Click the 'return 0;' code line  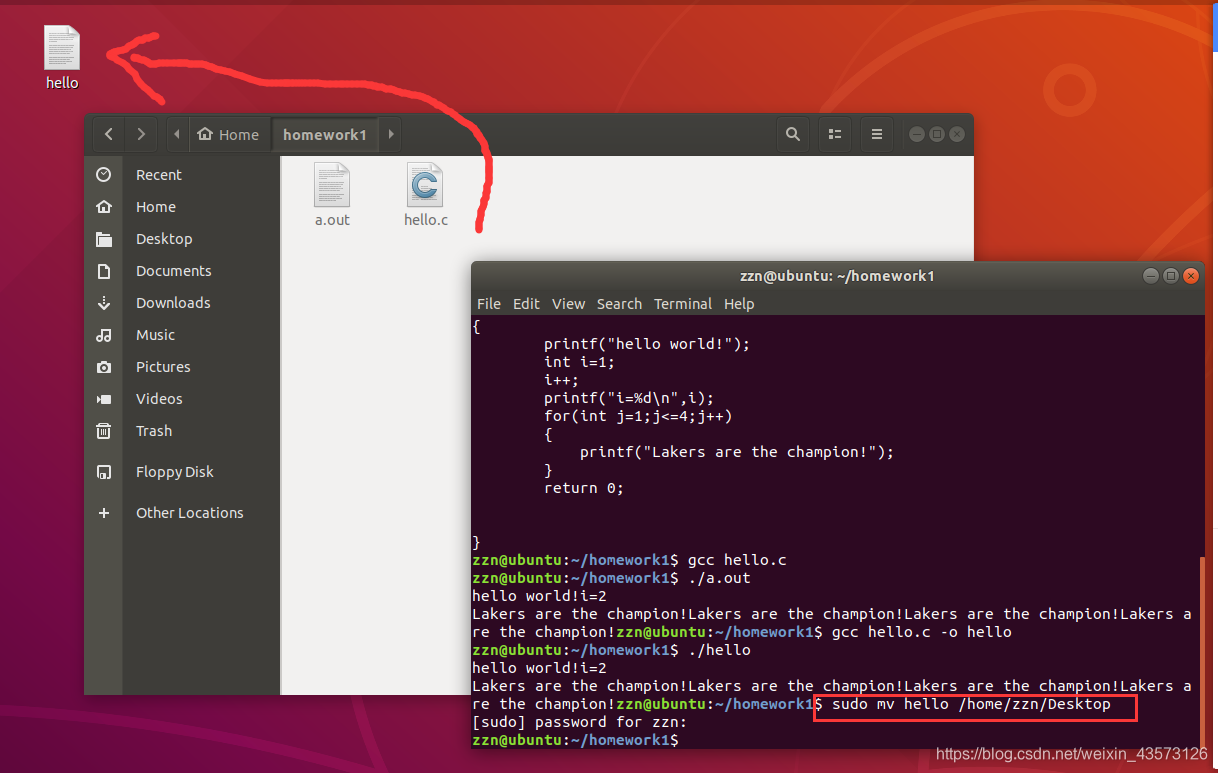point(583,488)
